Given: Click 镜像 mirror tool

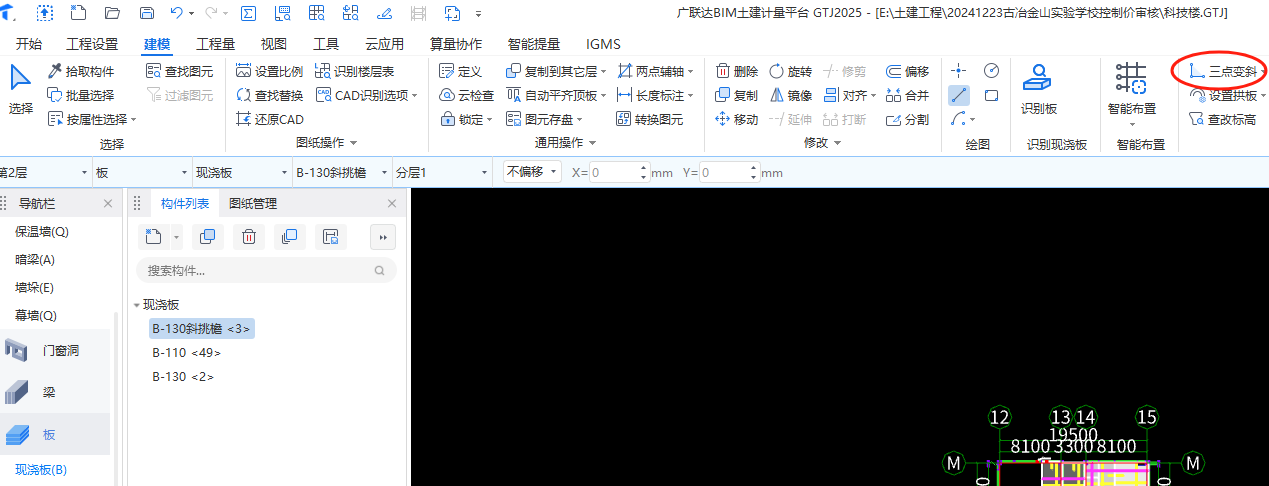Looking at the screenshot, I should [x=790, y=95].
